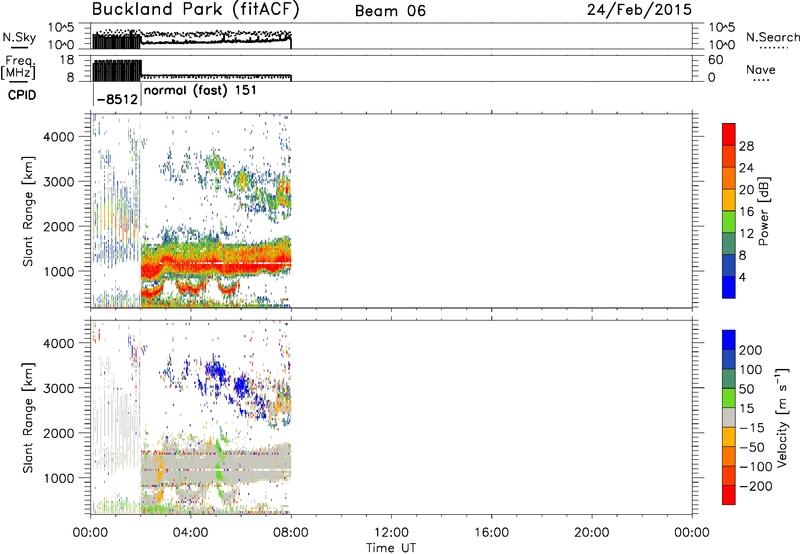Click the 'Time UT' axis label

[x=391, y=548]
